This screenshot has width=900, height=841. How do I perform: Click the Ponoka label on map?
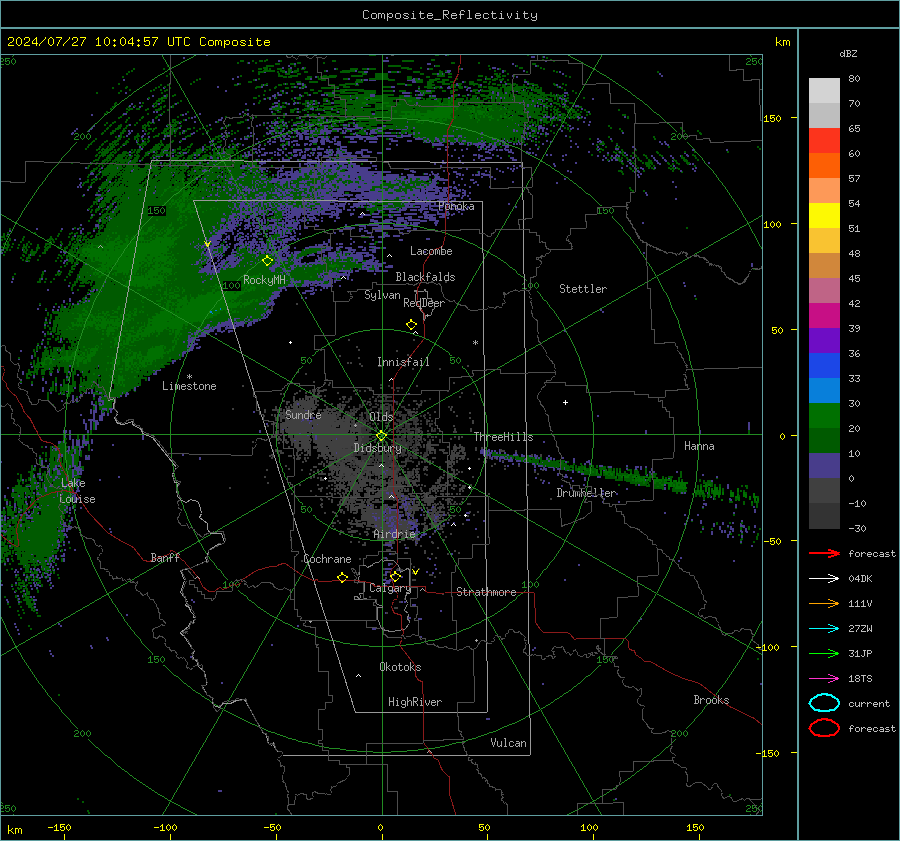[456, 206]
